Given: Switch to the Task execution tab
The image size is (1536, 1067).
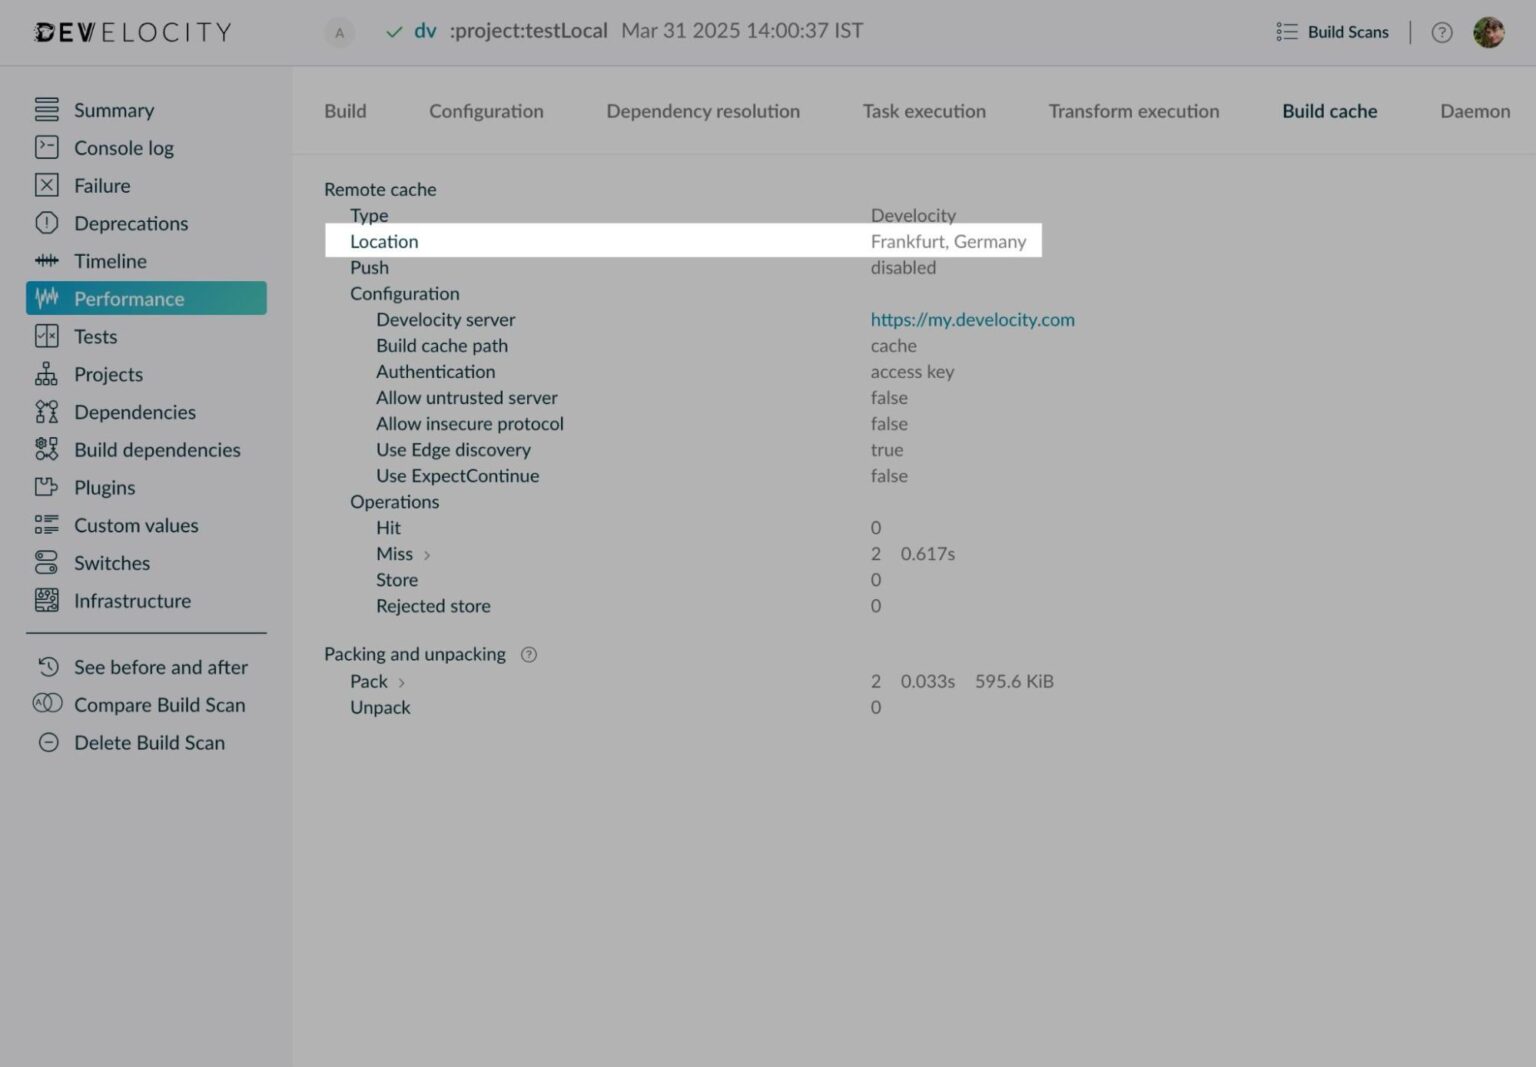Looking at the screenshot, I should [923, 111].
